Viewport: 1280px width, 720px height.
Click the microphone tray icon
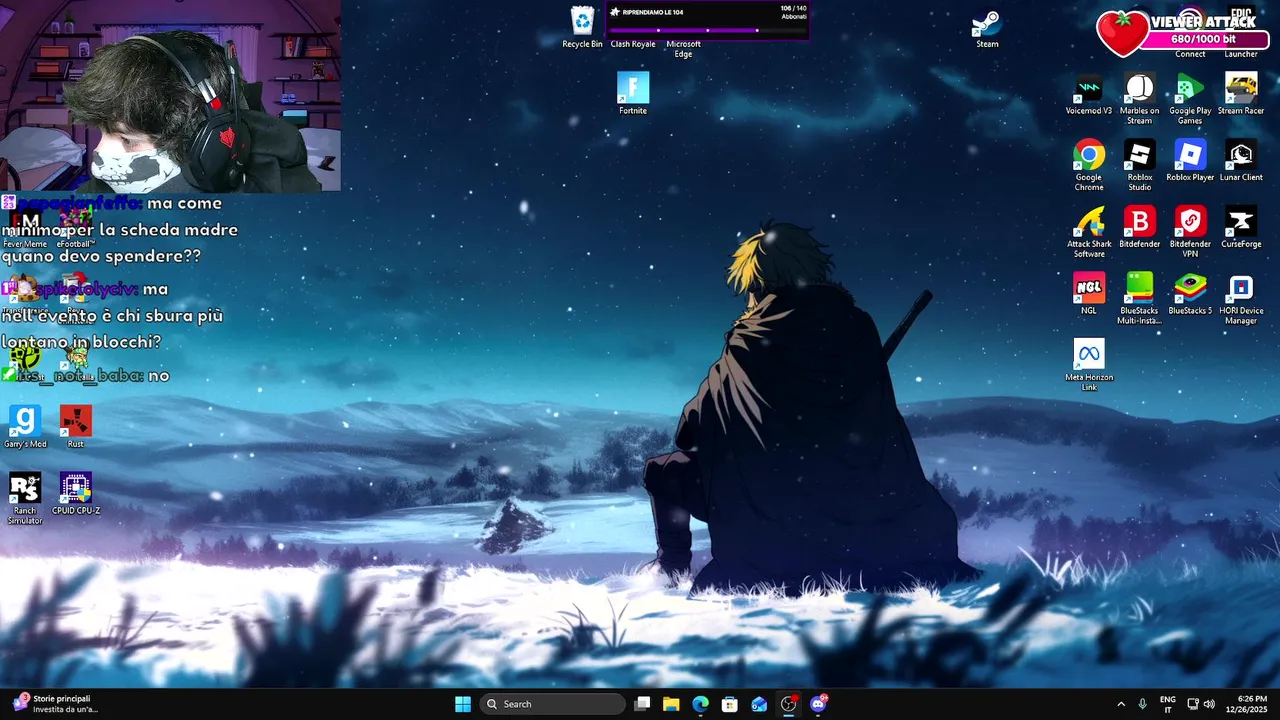coord(1143,704)
